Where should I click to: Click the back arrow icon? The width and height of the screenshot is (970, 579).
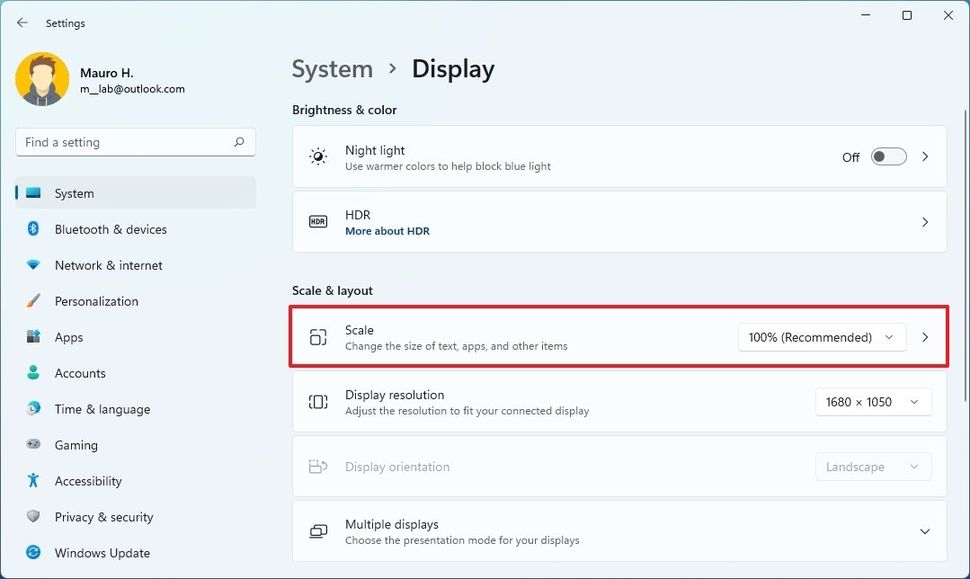coord(22,23)
